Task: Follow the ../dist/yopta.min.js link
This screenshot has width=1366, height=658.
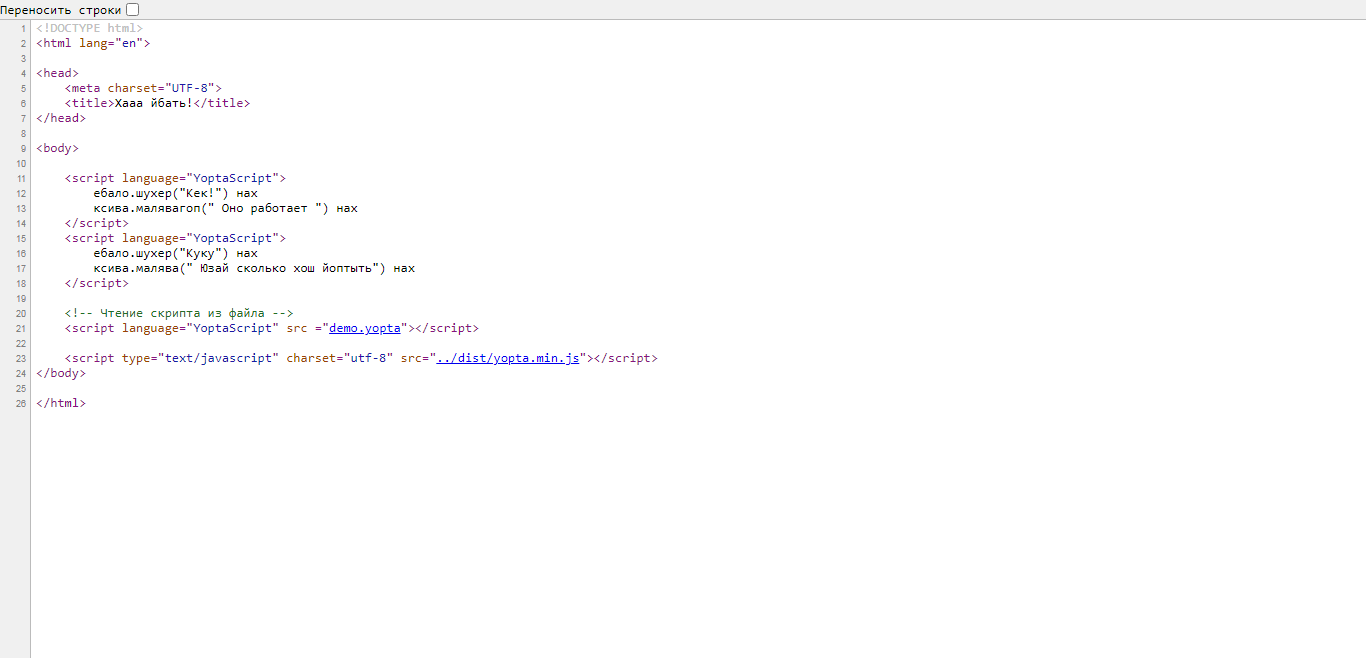Action: [508, 358]
